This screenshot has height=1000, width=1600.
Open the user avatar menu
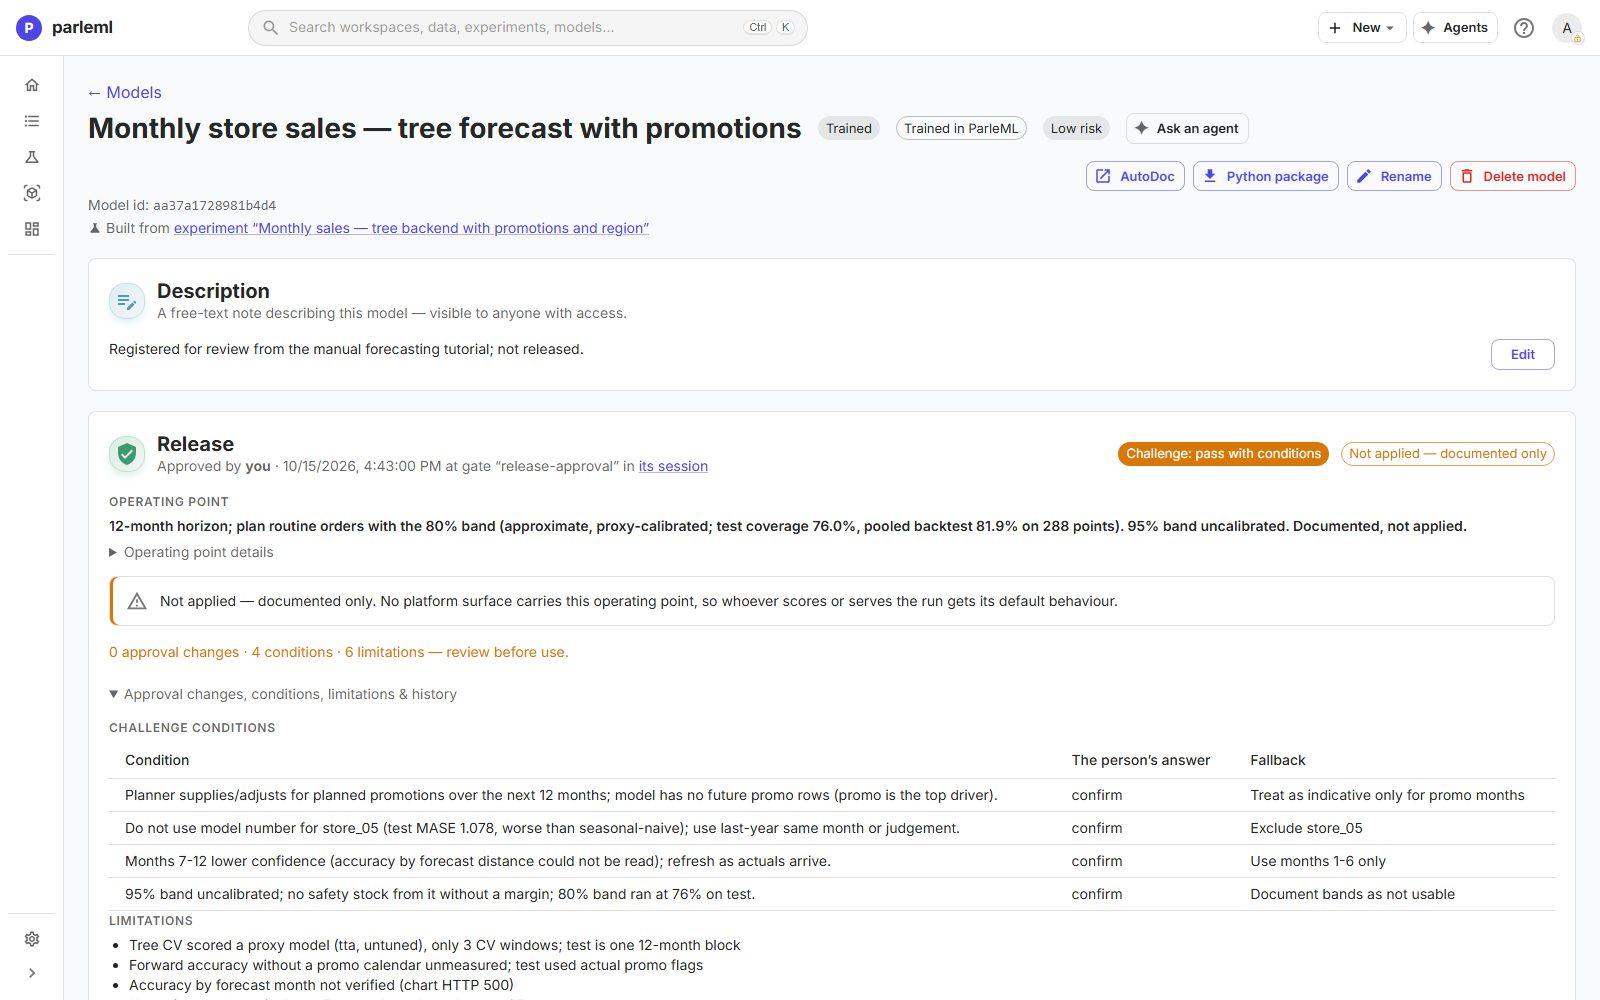coord(1567,28)
